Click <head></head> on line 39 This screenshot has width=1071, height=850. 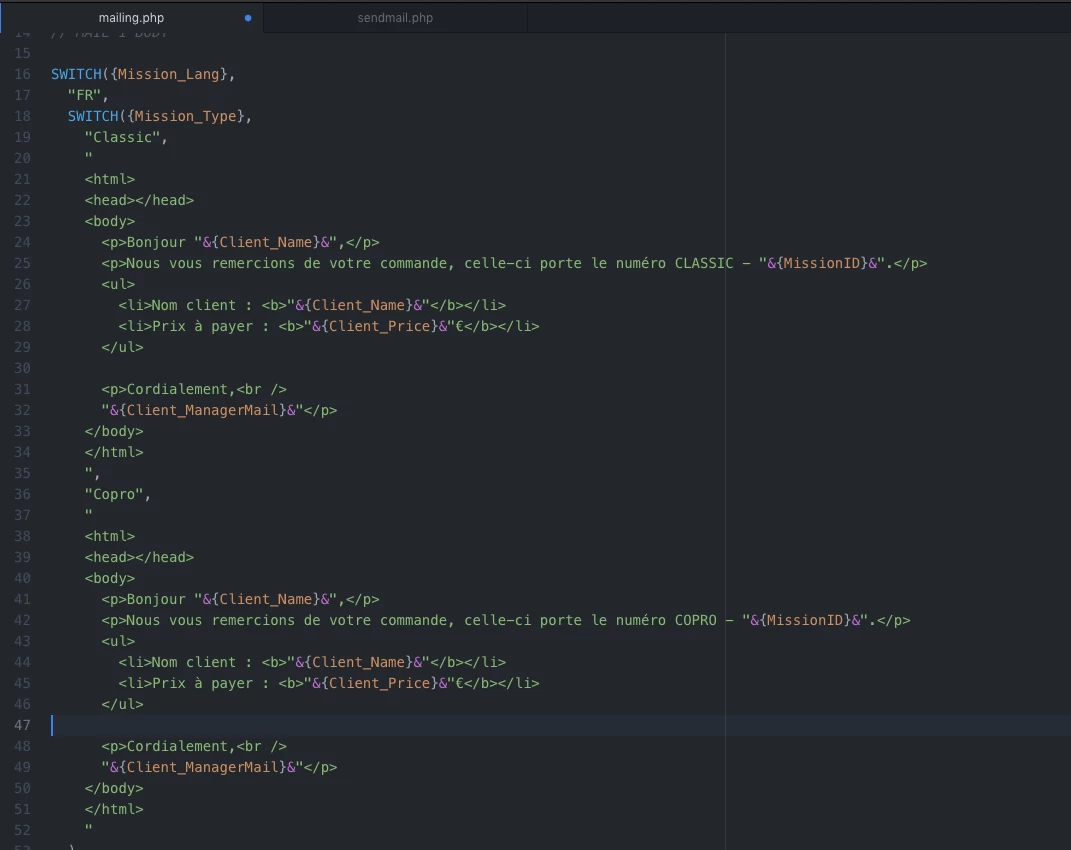(139, 558)
